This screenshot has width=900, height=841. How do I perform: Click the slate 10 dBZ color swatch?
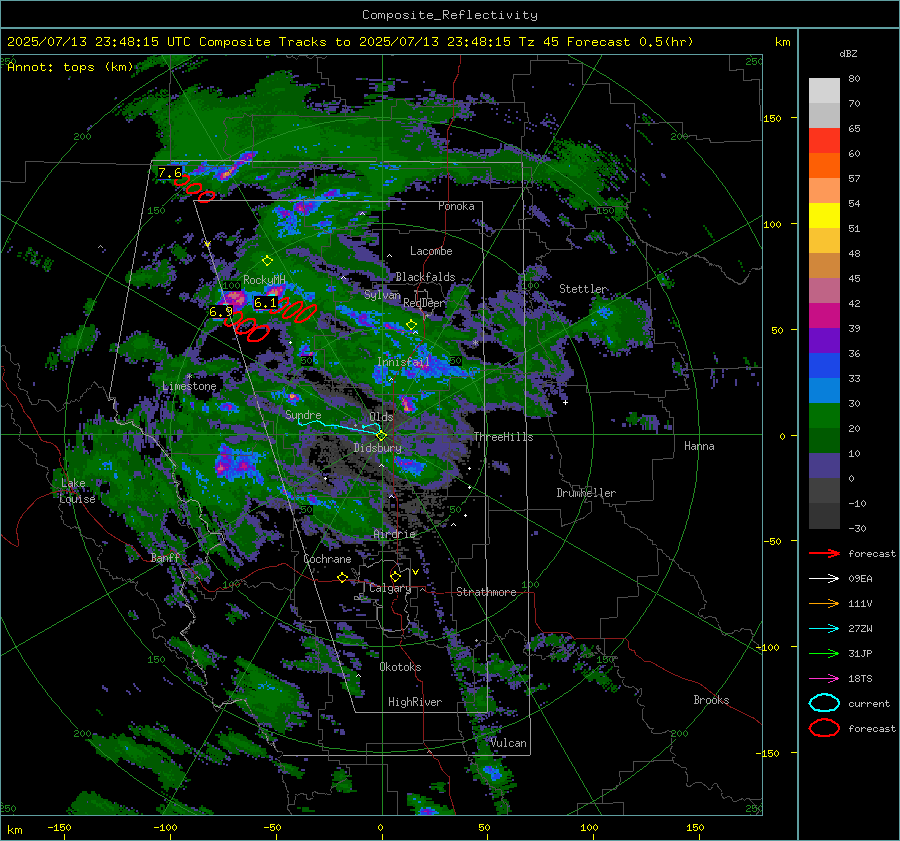click(x=824, y=466)
